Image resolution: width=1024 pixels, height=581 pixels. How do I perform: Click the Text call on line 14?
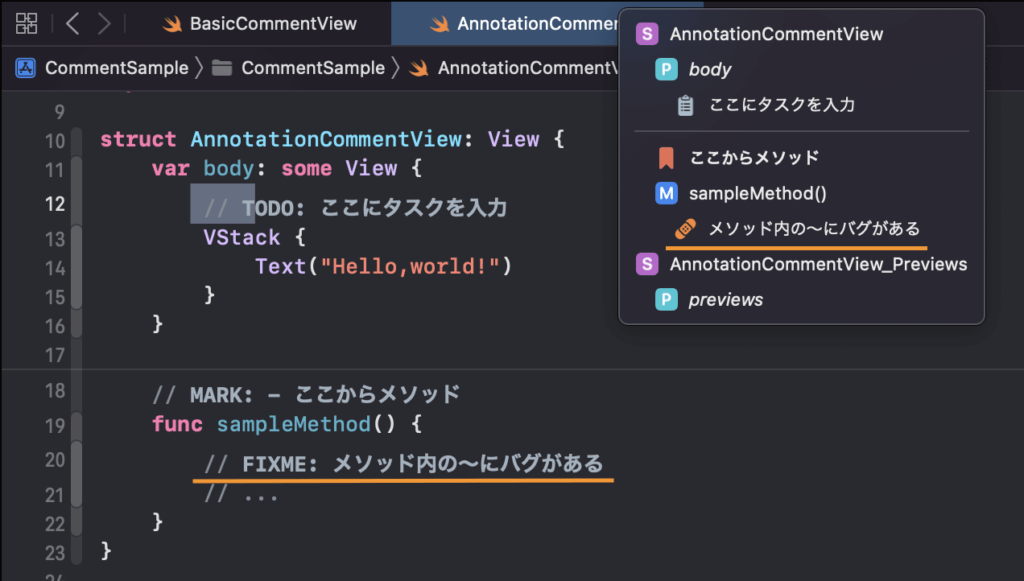click(x=280, y=266)
